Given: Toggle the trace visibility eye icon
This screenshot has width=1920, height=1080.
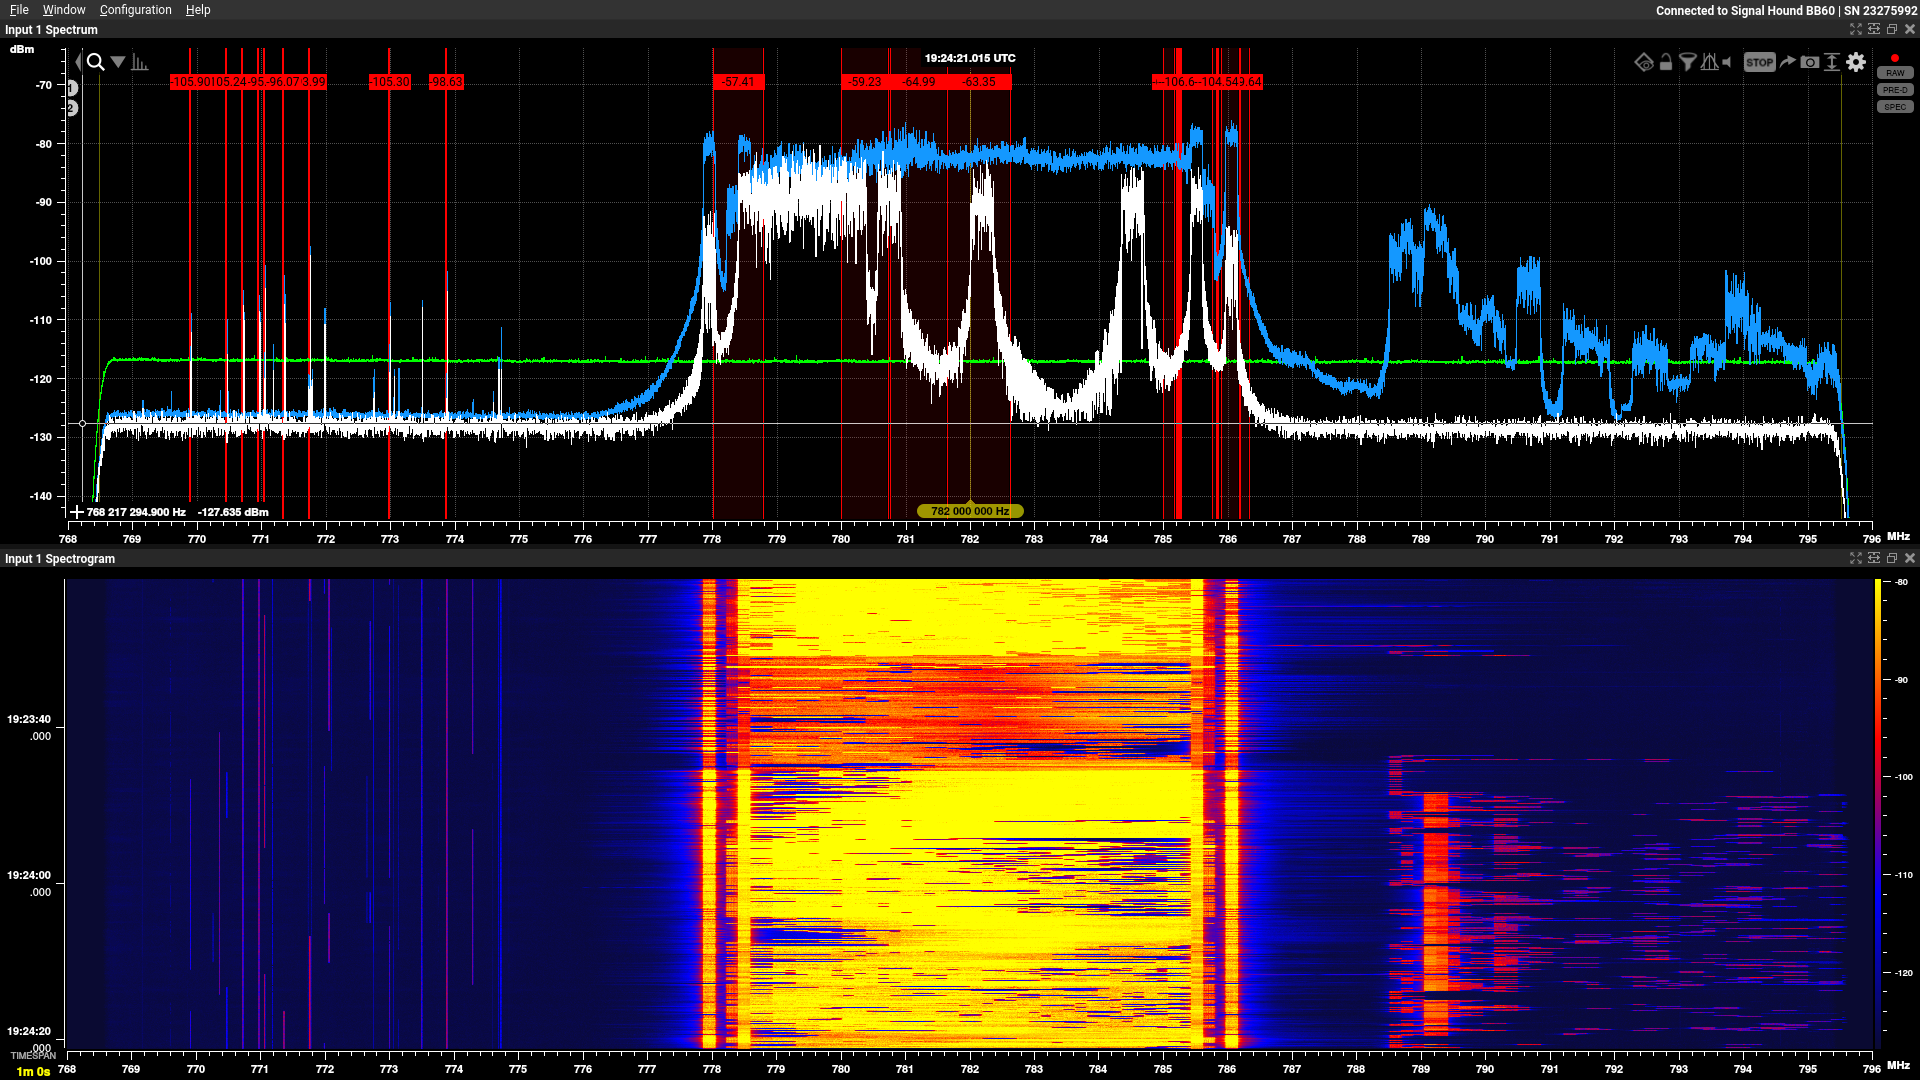Looking at the screenshot, I should [x=1644, y=62].
